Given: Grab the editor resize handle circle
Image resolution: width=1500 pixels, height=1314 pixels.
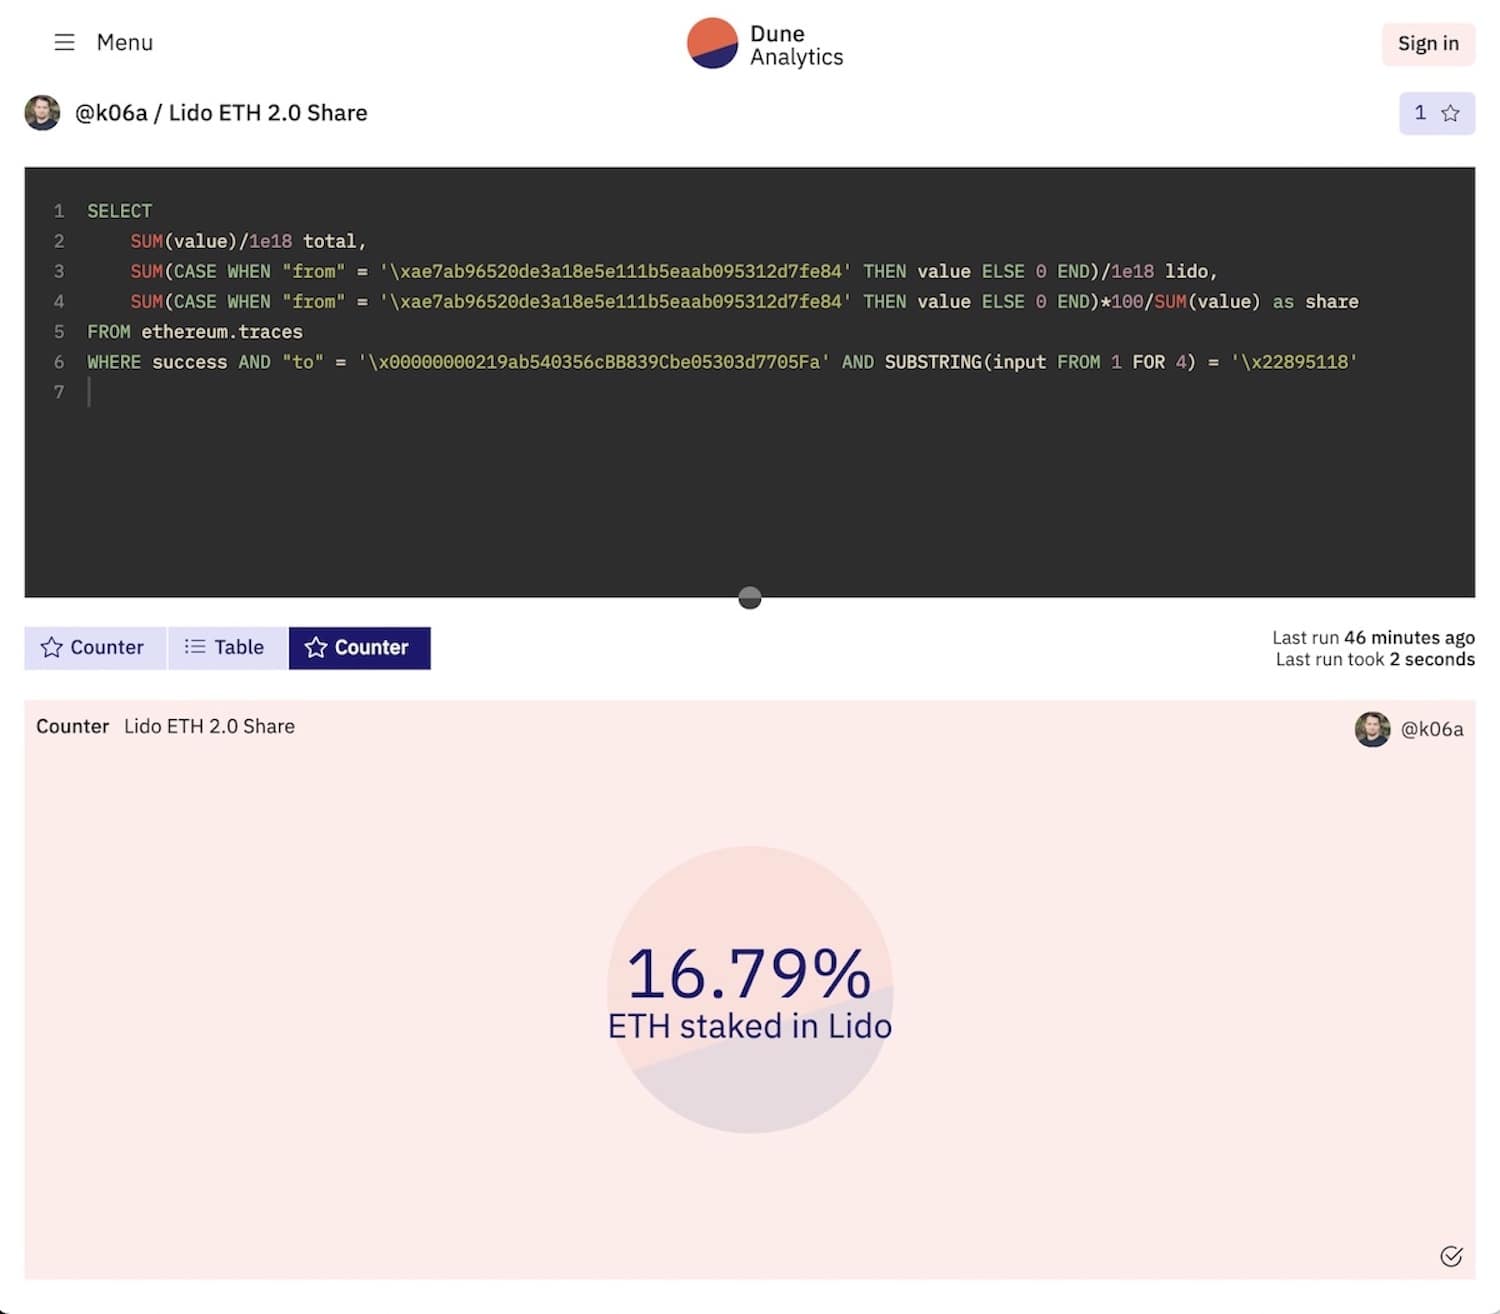Looking at the screenshot, I should (x=750, y=598).
